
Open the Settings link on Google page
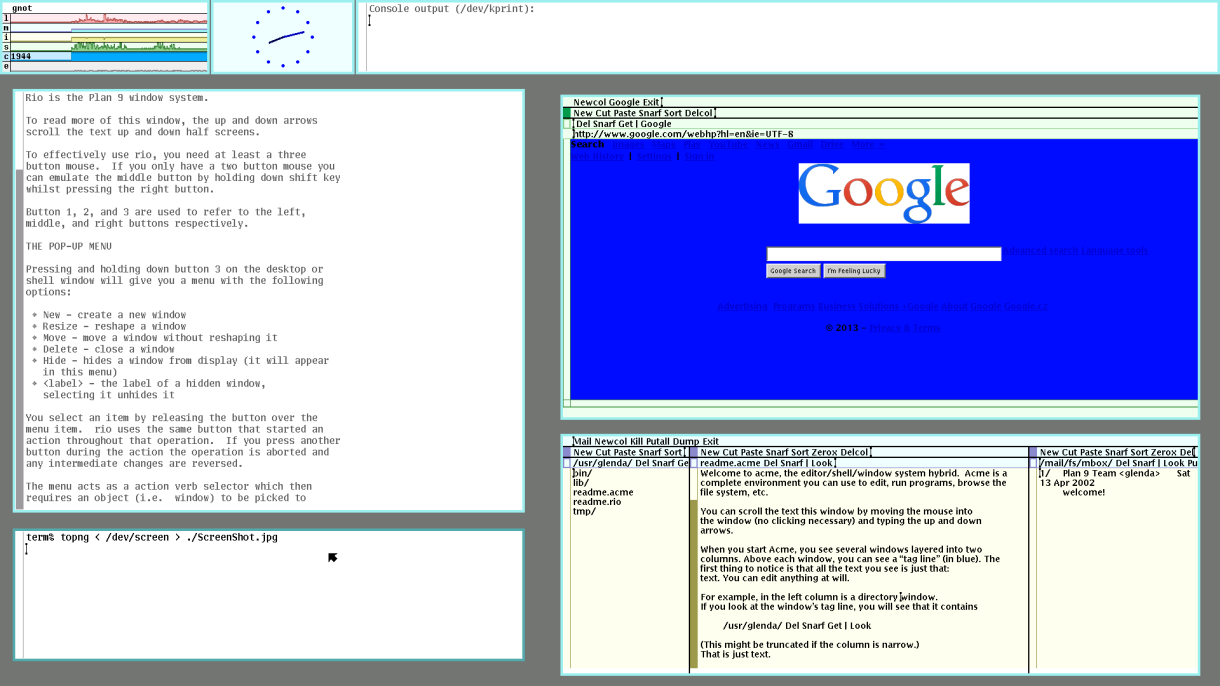(x=654, y=156)
